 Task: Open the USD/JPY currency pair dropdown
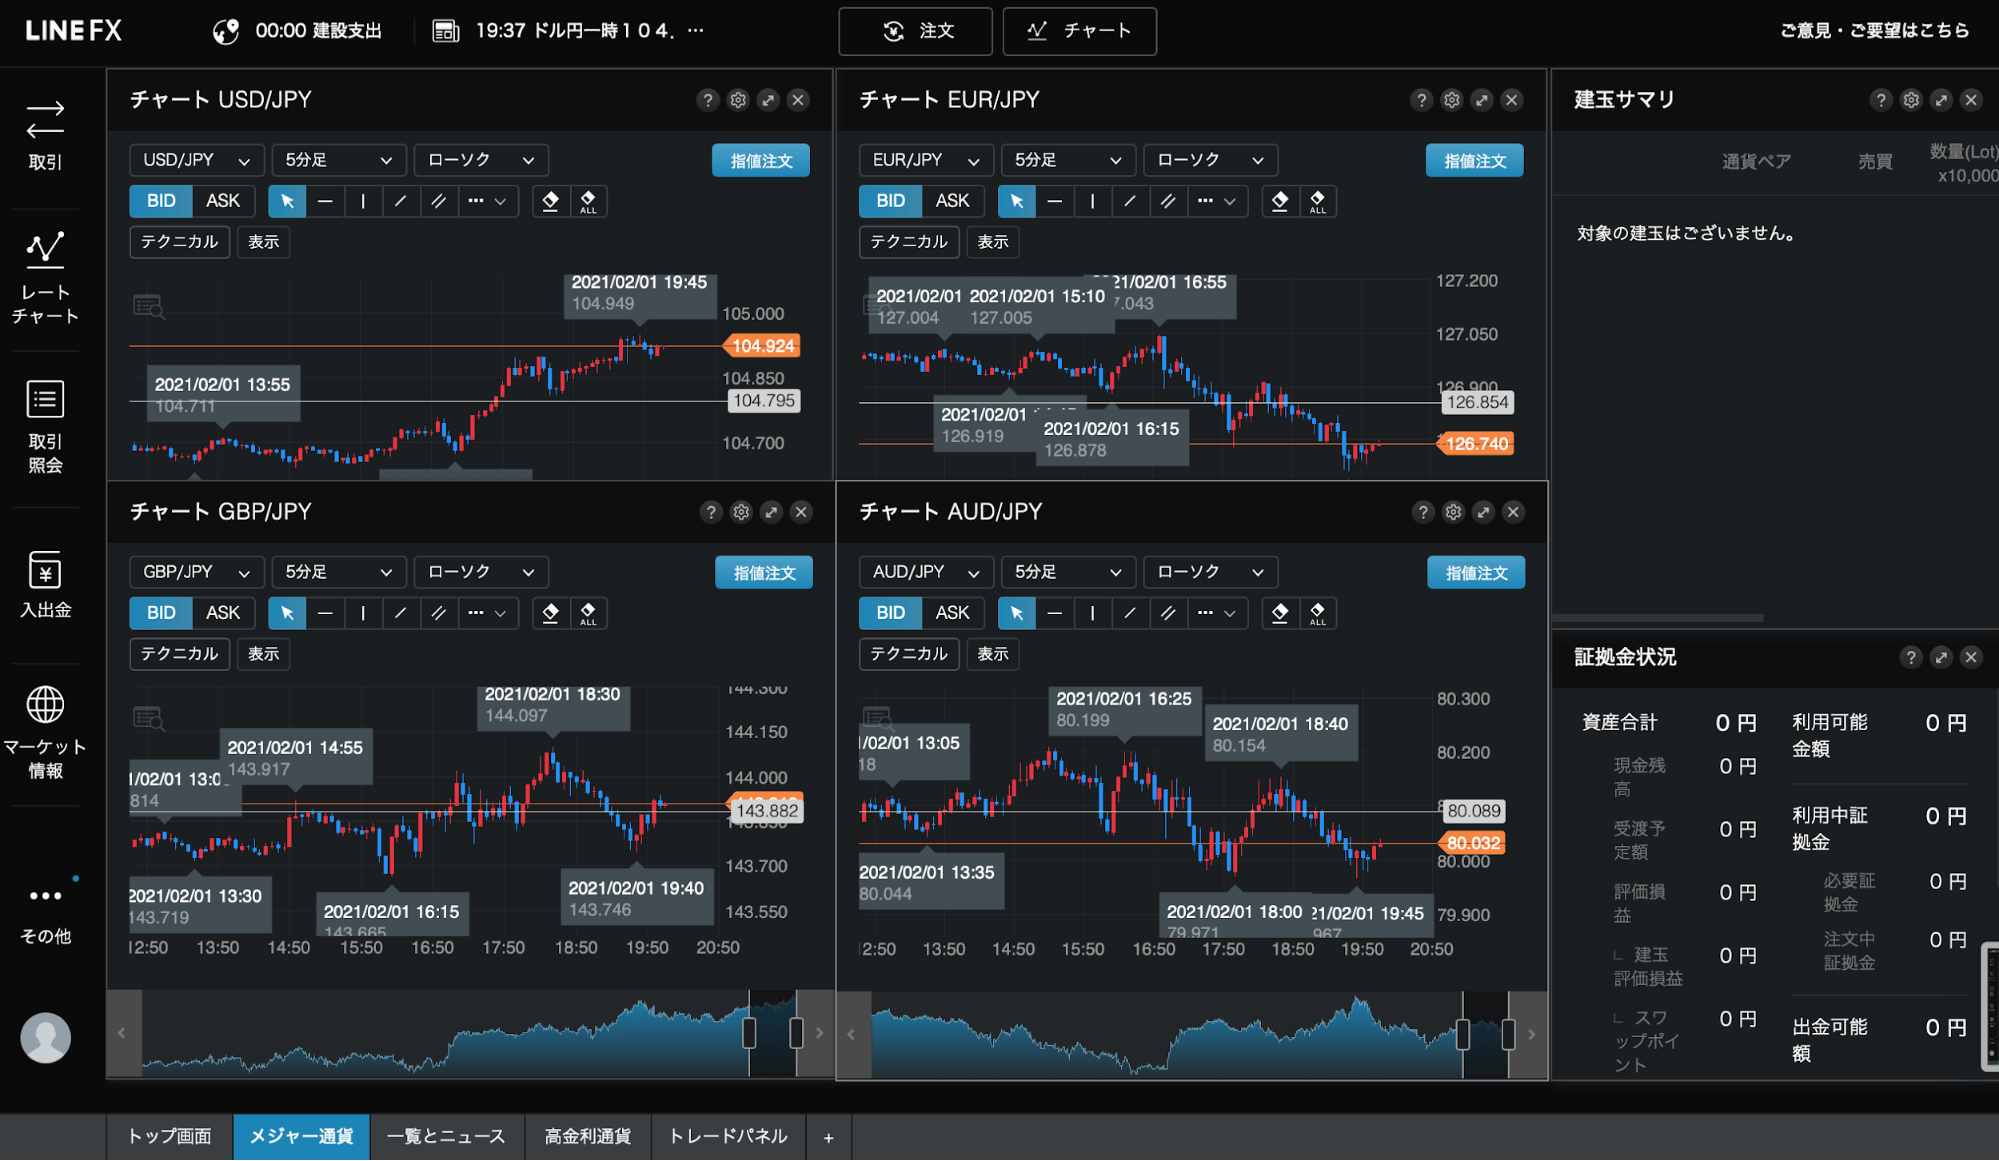pos(197,160)
